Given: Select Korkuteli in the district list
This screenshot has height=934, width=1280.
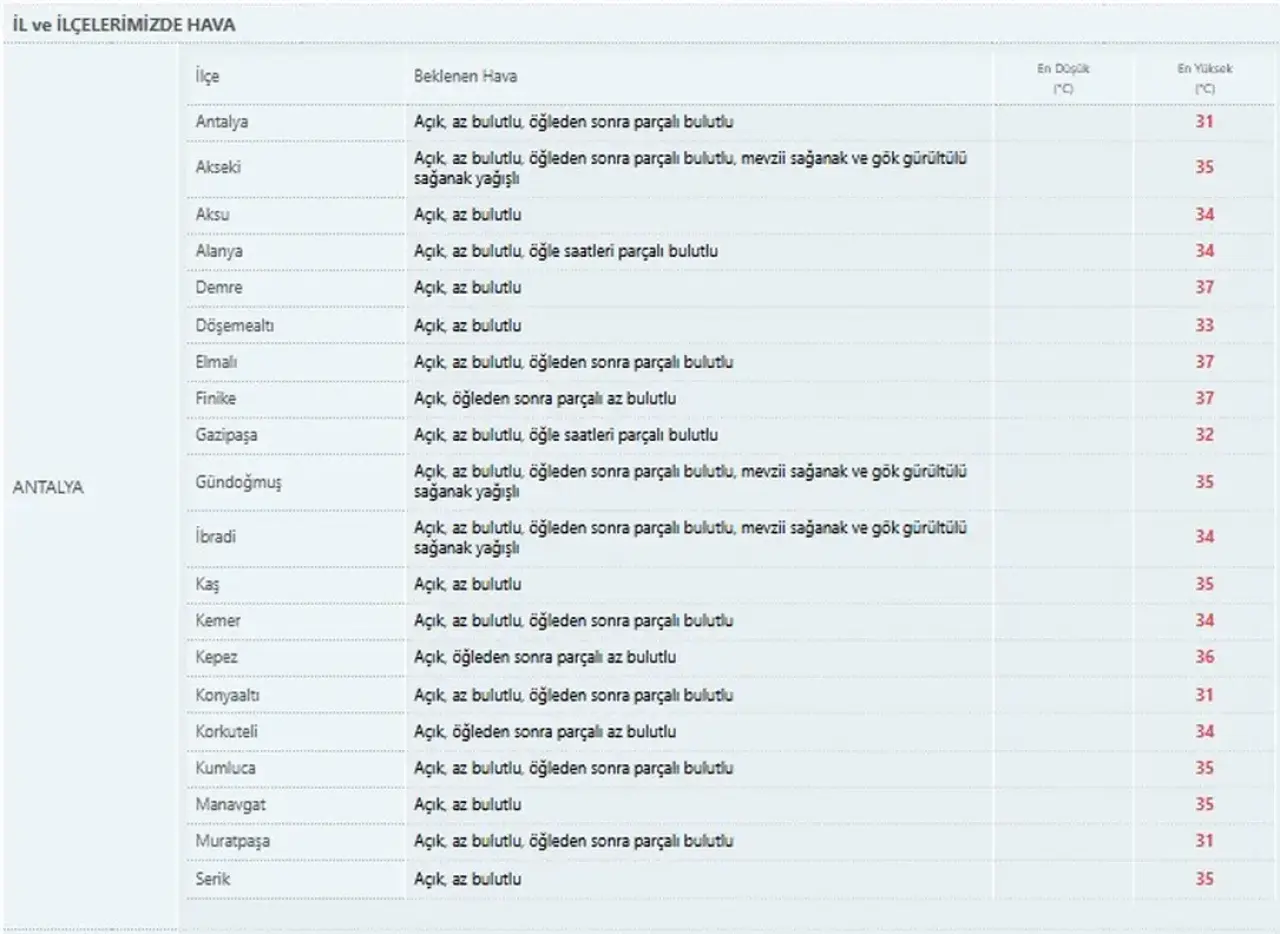Looking at the screenshot, I should click(227, 732).
